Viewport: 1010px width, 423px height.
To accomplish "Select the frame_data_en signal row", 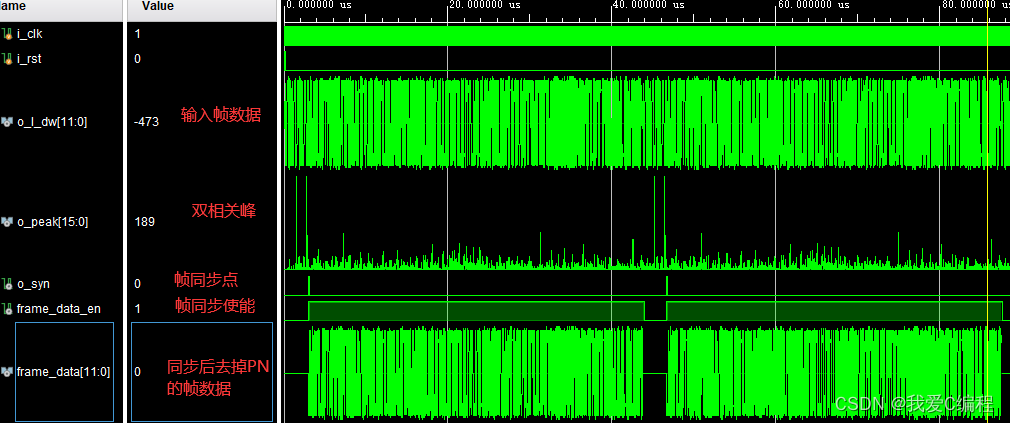I will tap(61, 308).
